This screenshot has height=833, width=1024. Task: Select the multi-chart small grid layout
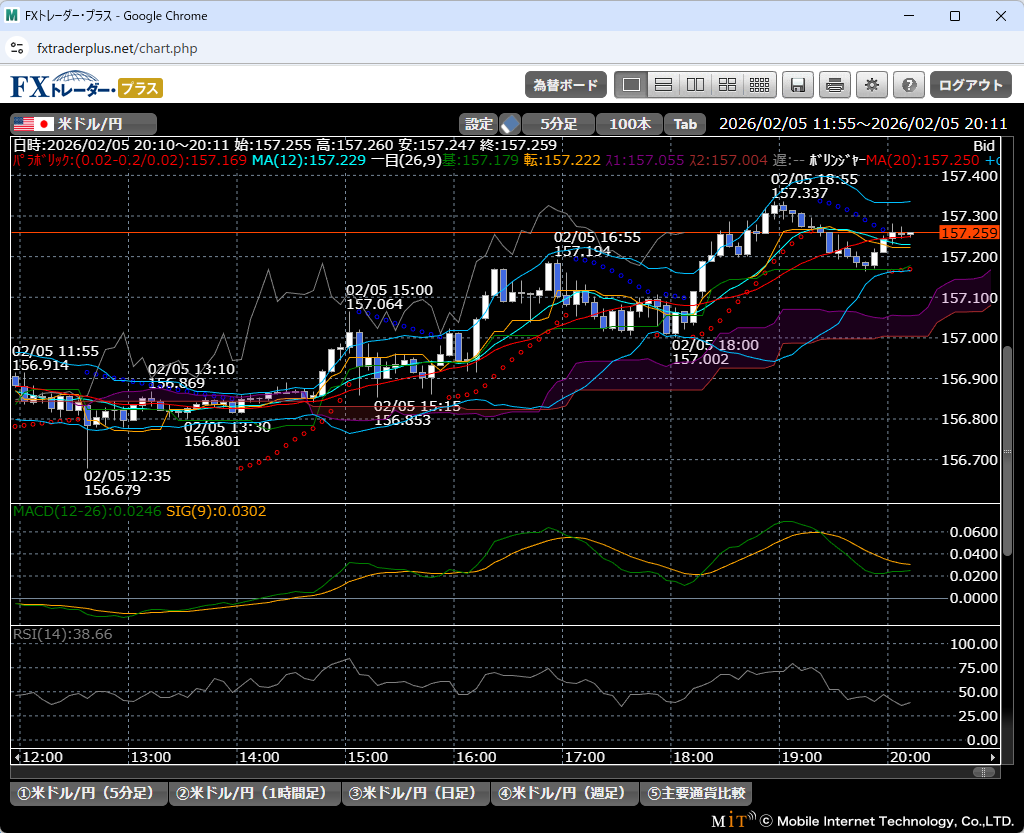[759, 85]
